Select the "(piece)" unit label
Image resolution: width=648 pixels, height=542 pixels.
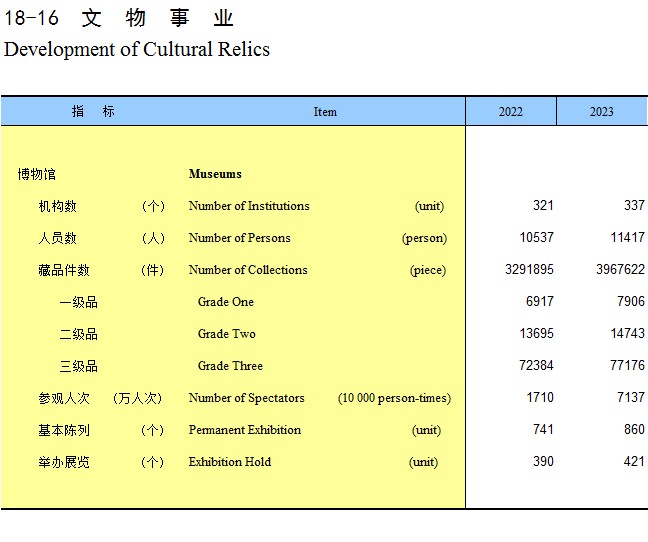pyautogui.click(x=428, y=270)
